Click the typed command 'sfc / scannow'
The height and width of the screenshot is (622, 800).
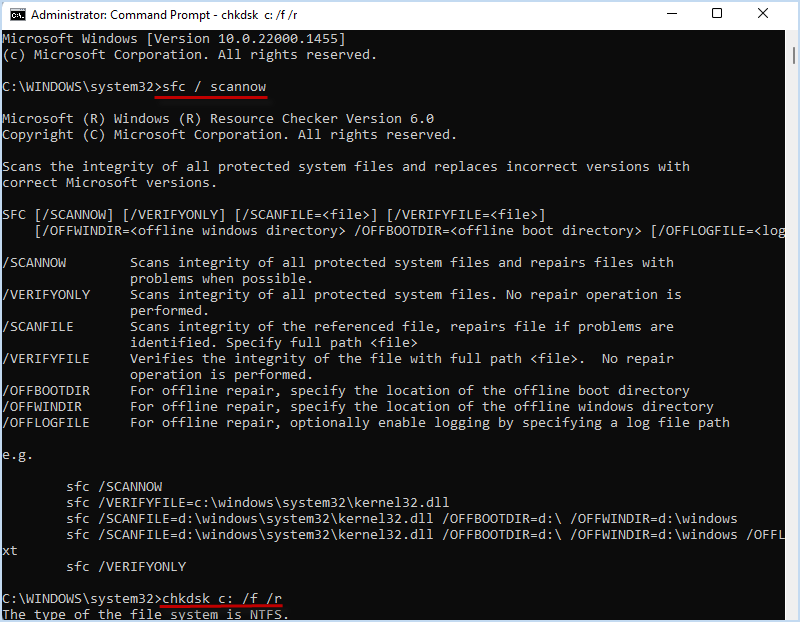click(x=214, y=87)
